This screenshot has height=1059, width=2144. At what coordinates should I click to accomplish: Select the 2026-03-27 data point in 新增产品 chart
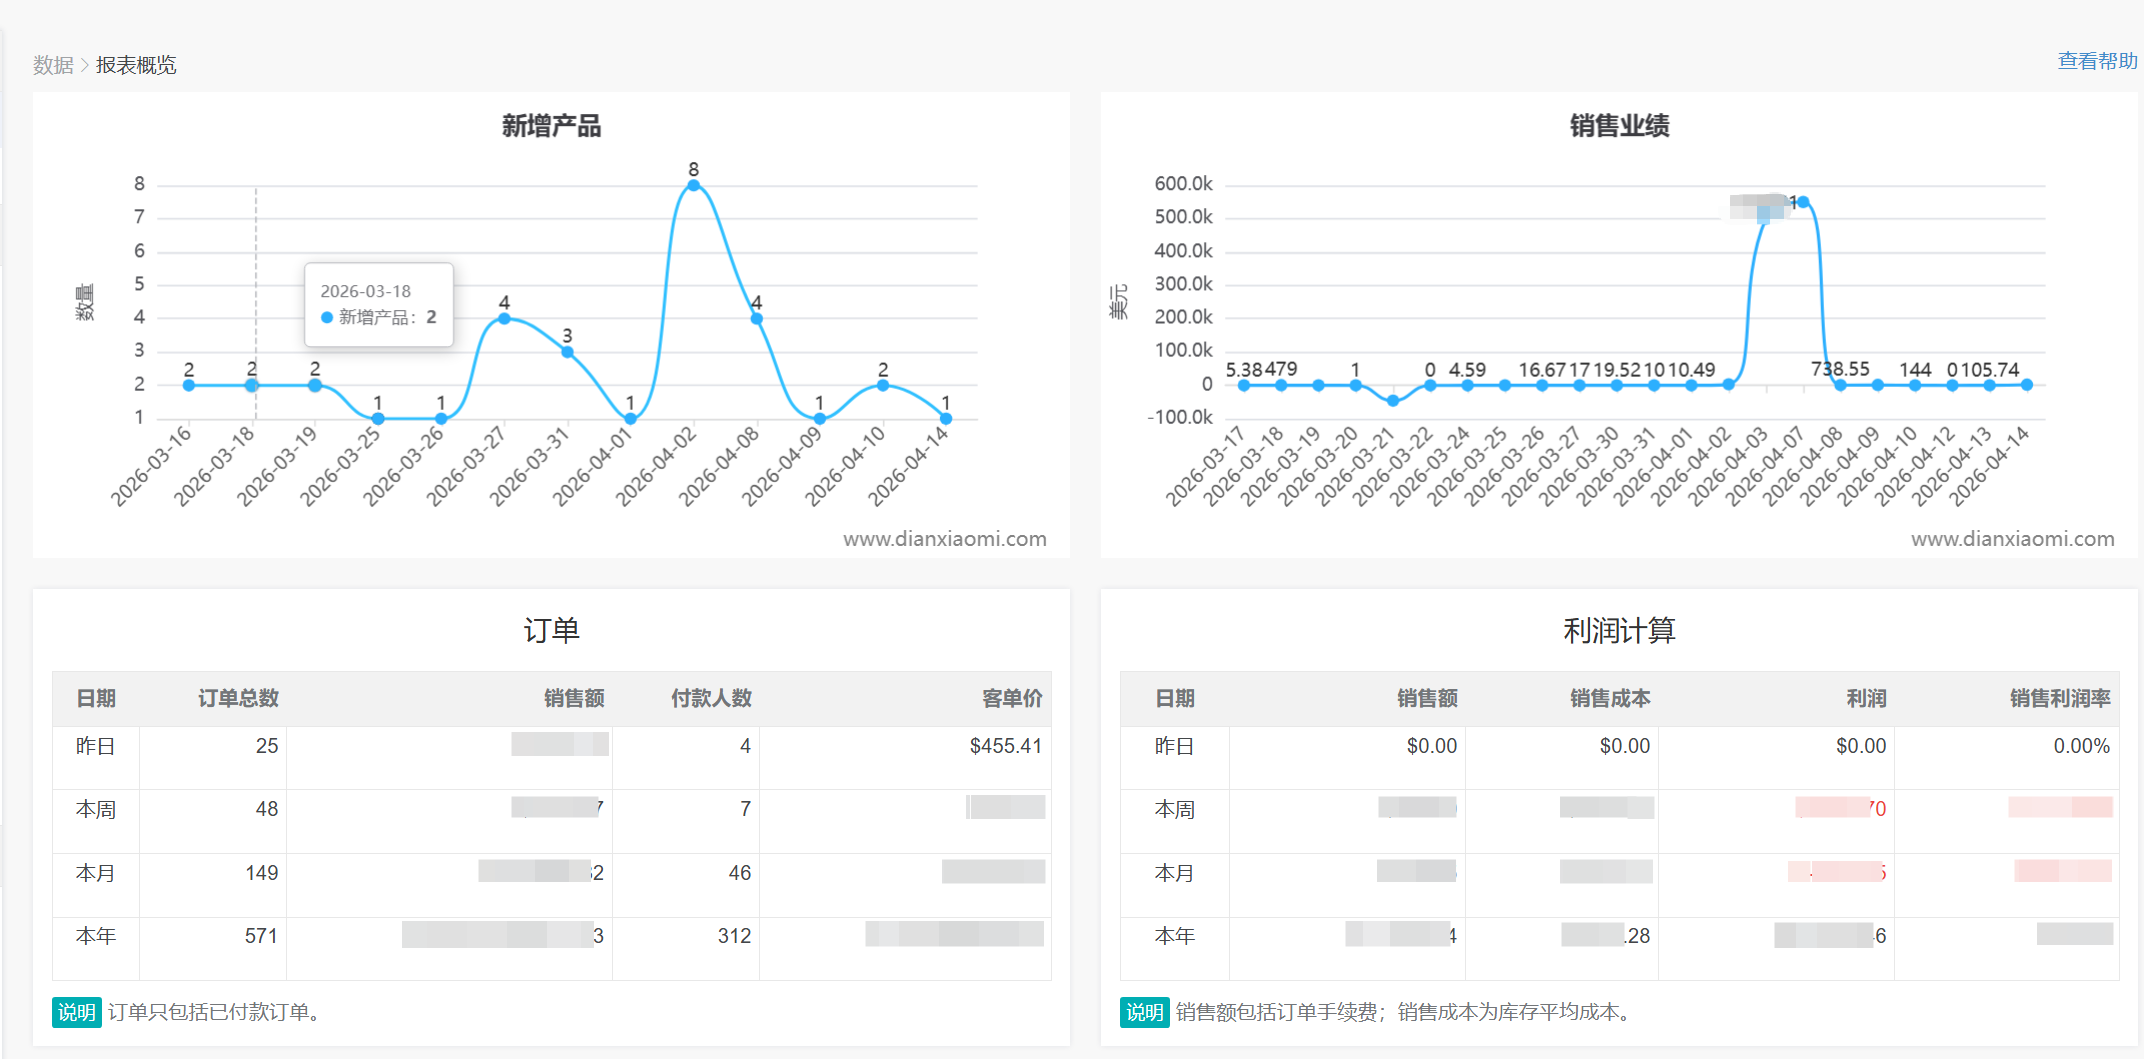(504, 318)
